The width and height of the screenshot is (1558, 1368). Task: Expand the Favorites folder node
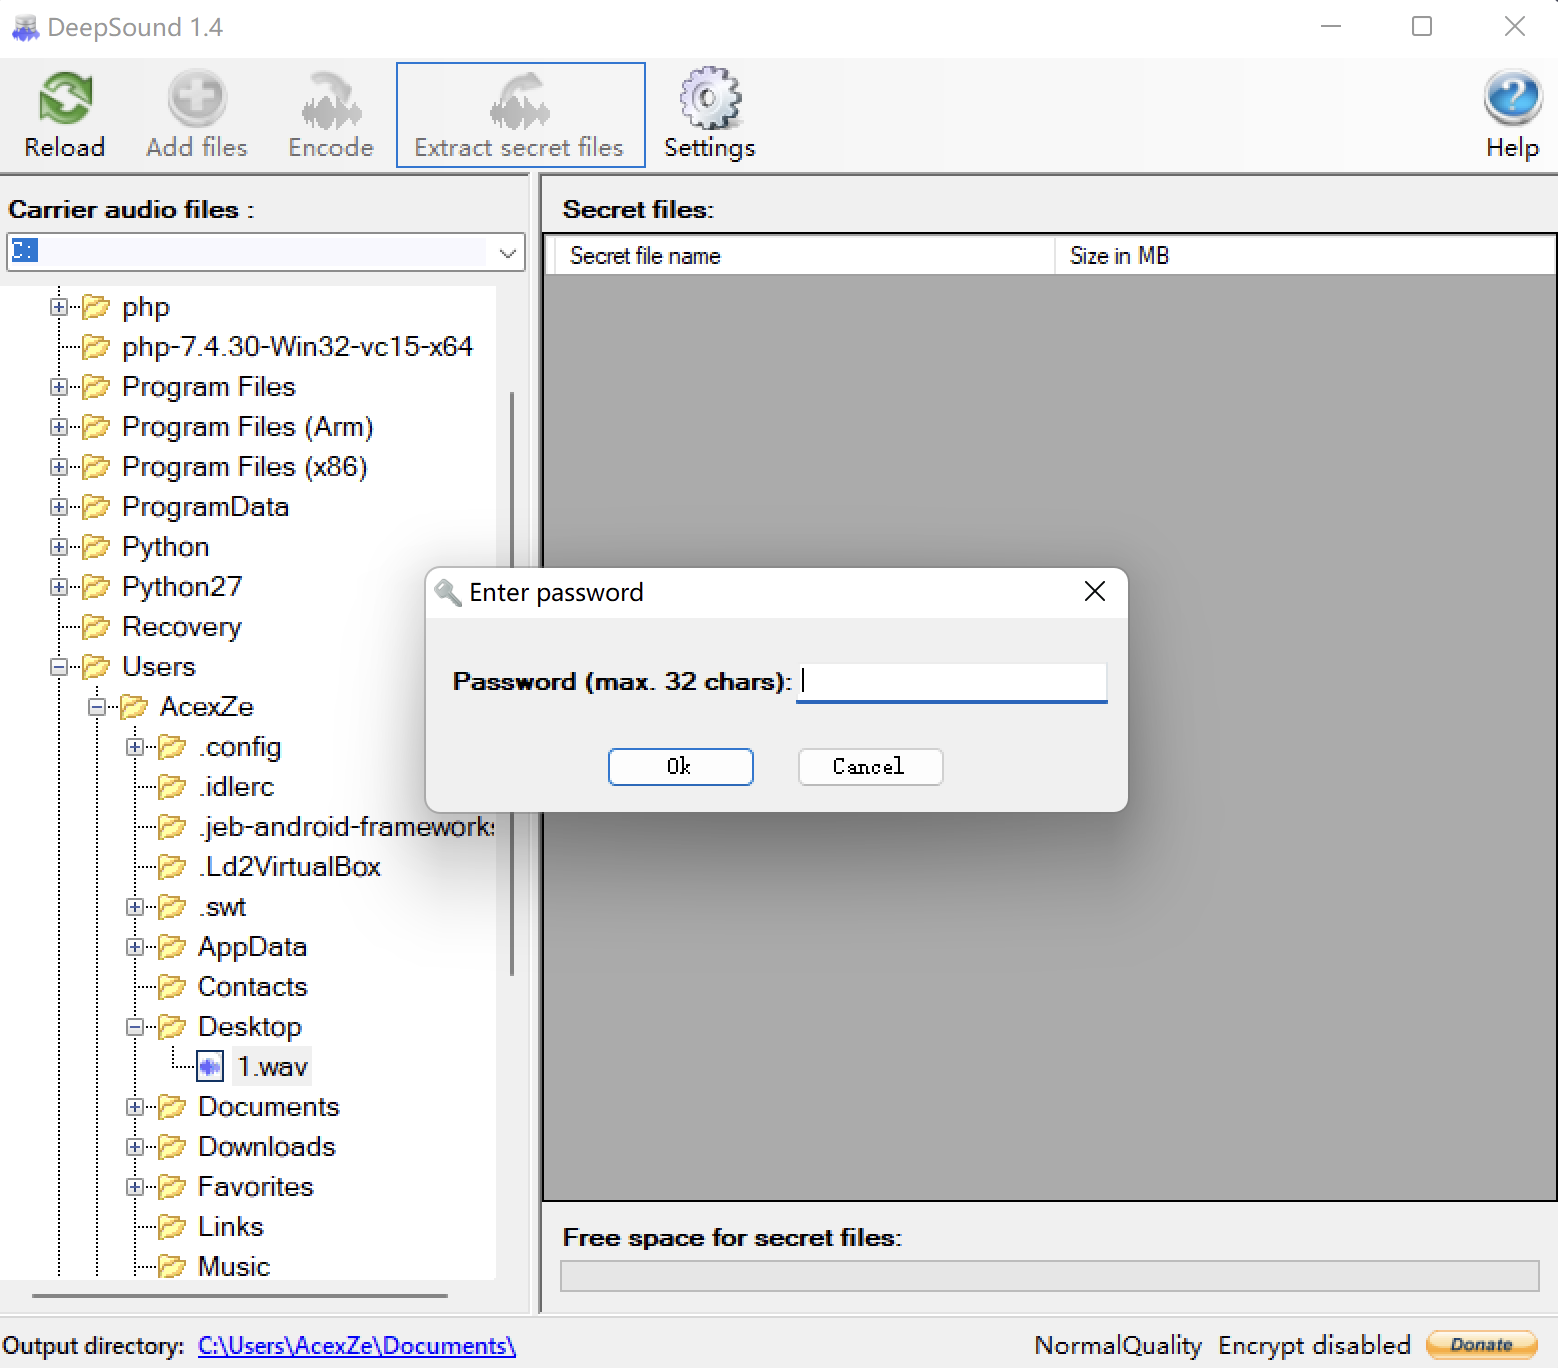point(135,1187)
